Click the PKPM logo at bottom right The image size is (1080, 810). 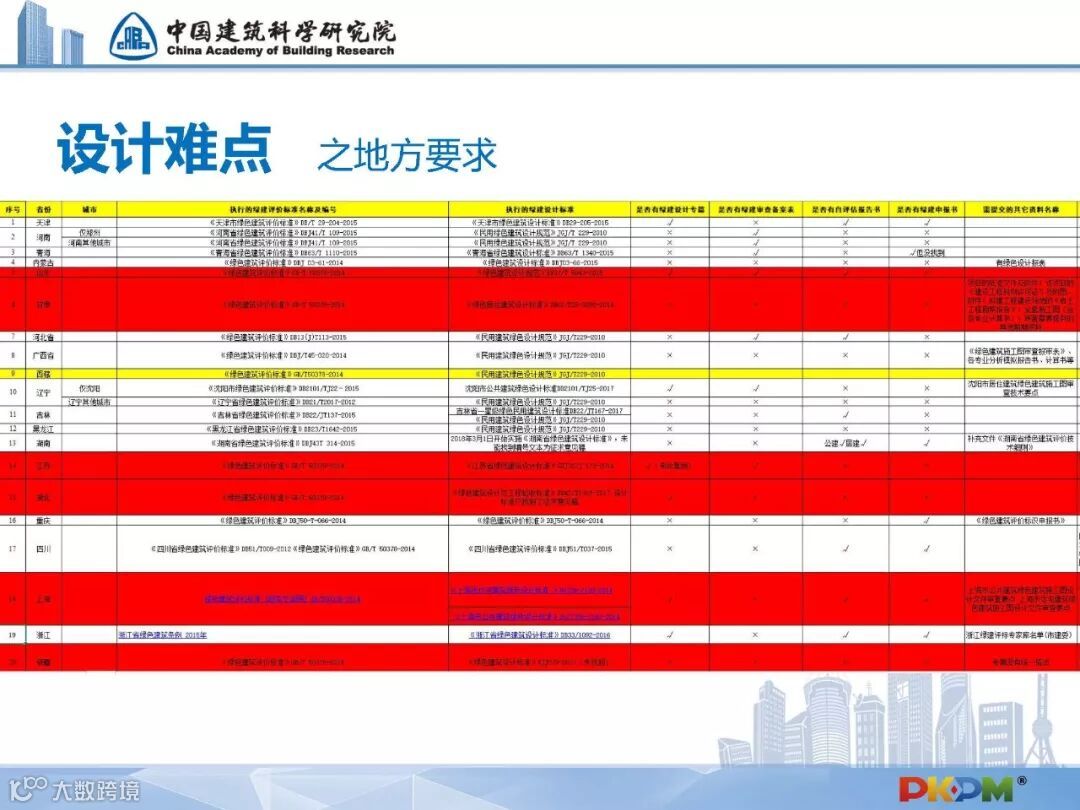963,789
